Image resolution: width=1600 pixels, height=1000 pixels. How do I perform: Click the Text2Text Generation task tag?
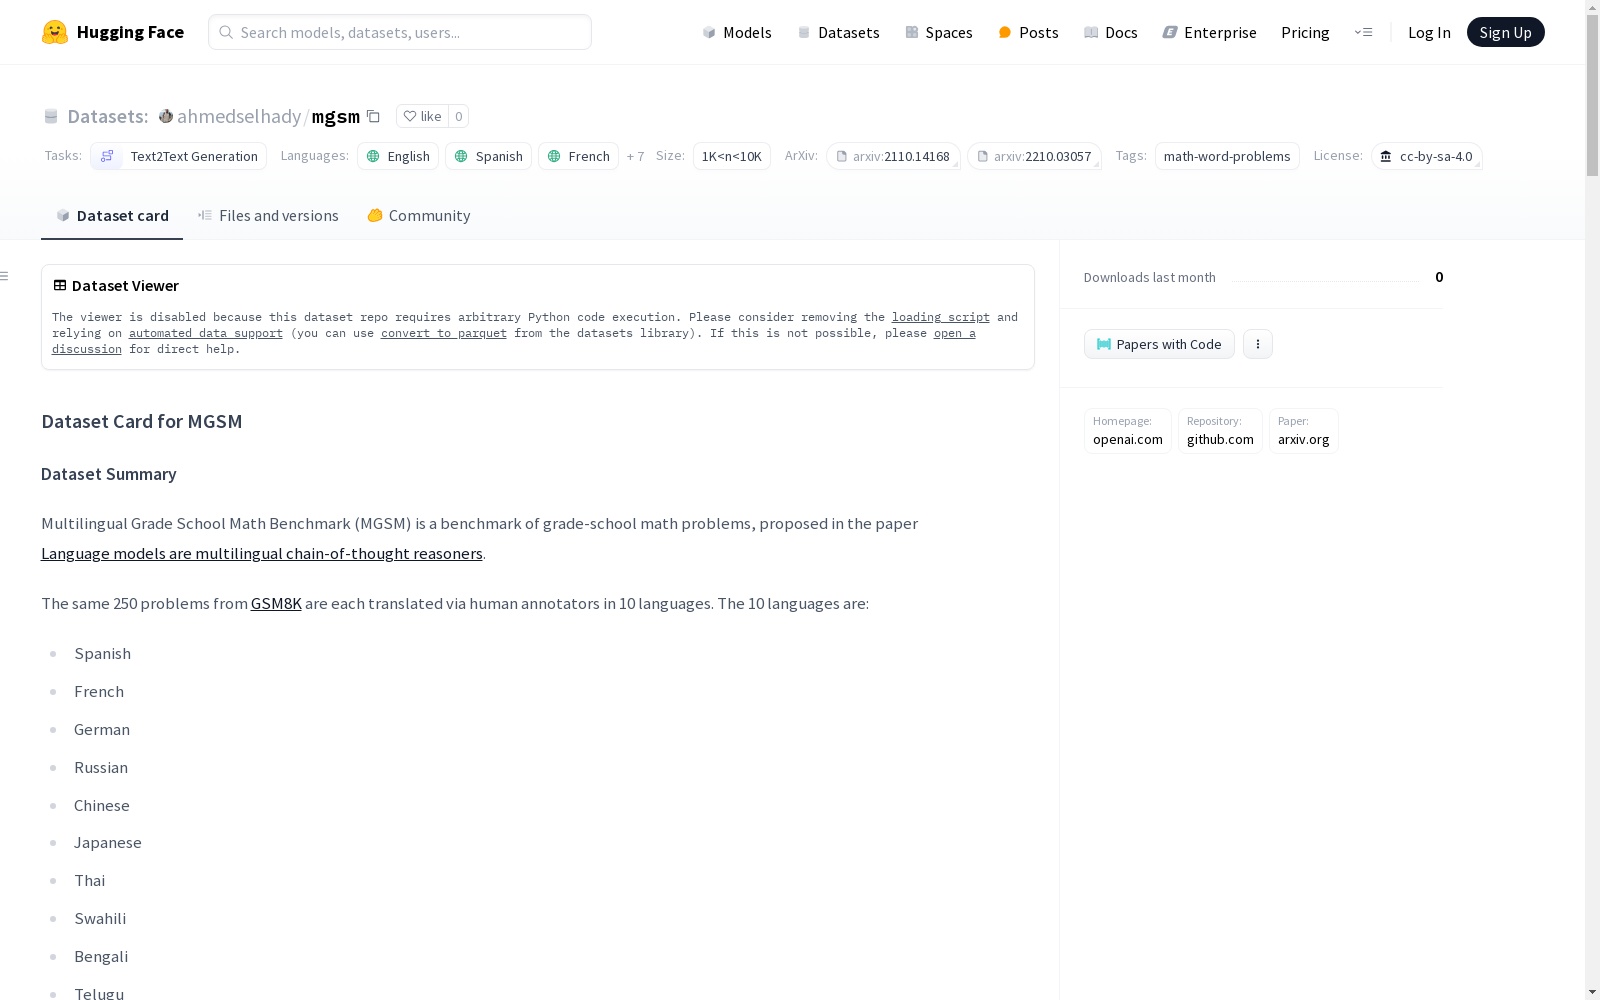[178, 156]
